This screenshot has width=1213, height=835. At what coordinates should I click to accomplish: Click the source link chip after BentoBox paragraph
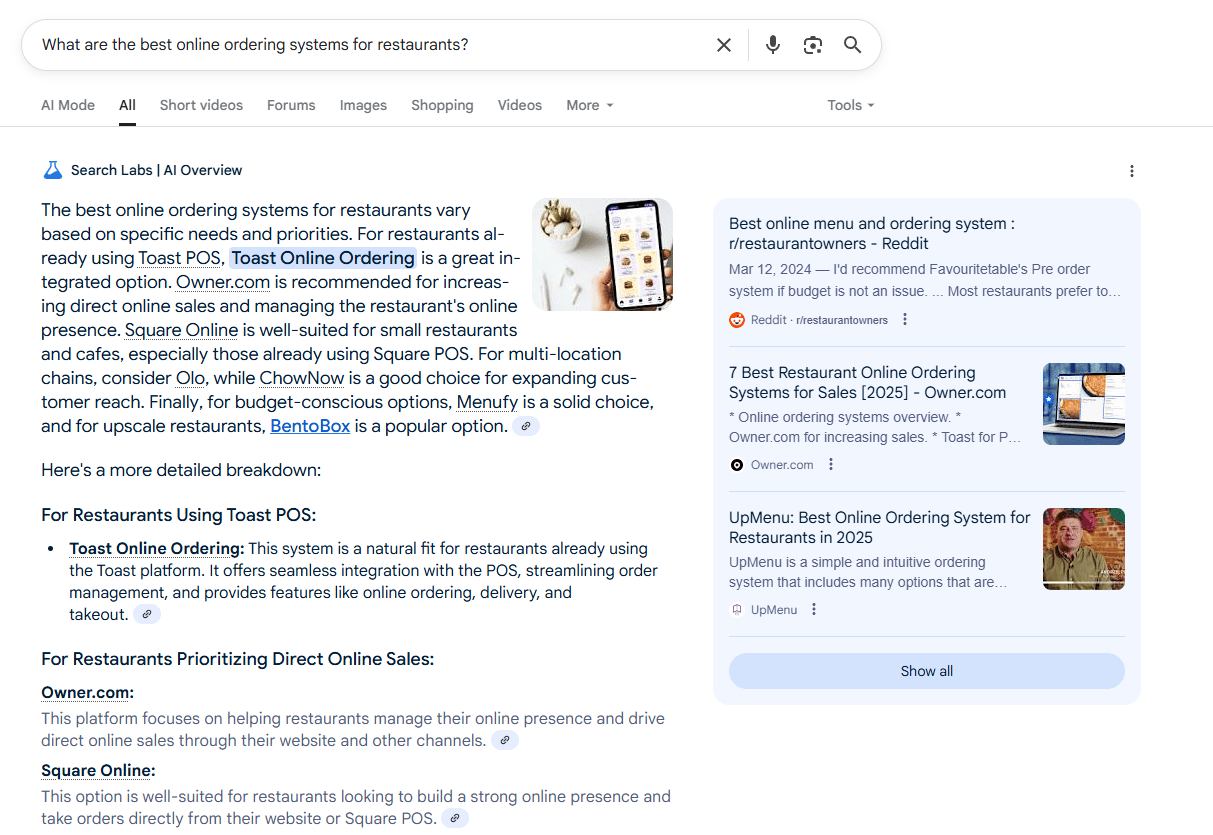(526, 427)
